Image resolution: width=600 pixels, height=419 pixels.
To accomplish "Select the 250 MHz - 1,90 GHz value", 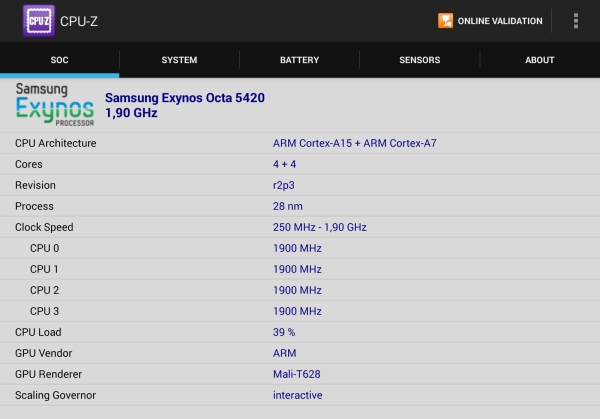I will [320, 227].
